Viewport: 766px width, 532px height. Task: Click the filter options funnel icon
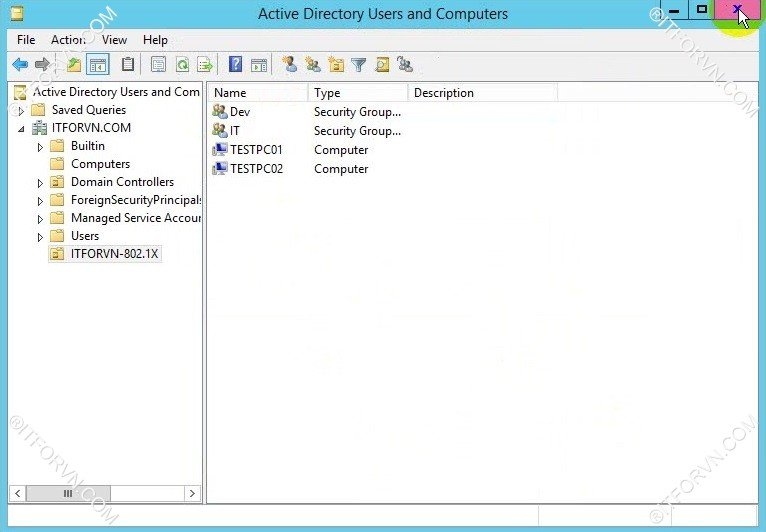click(x=359, y=65)
